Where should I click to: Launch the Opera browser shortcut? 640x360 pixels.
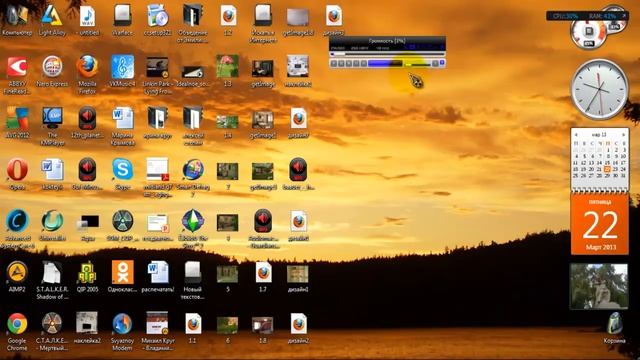(17, 174)
